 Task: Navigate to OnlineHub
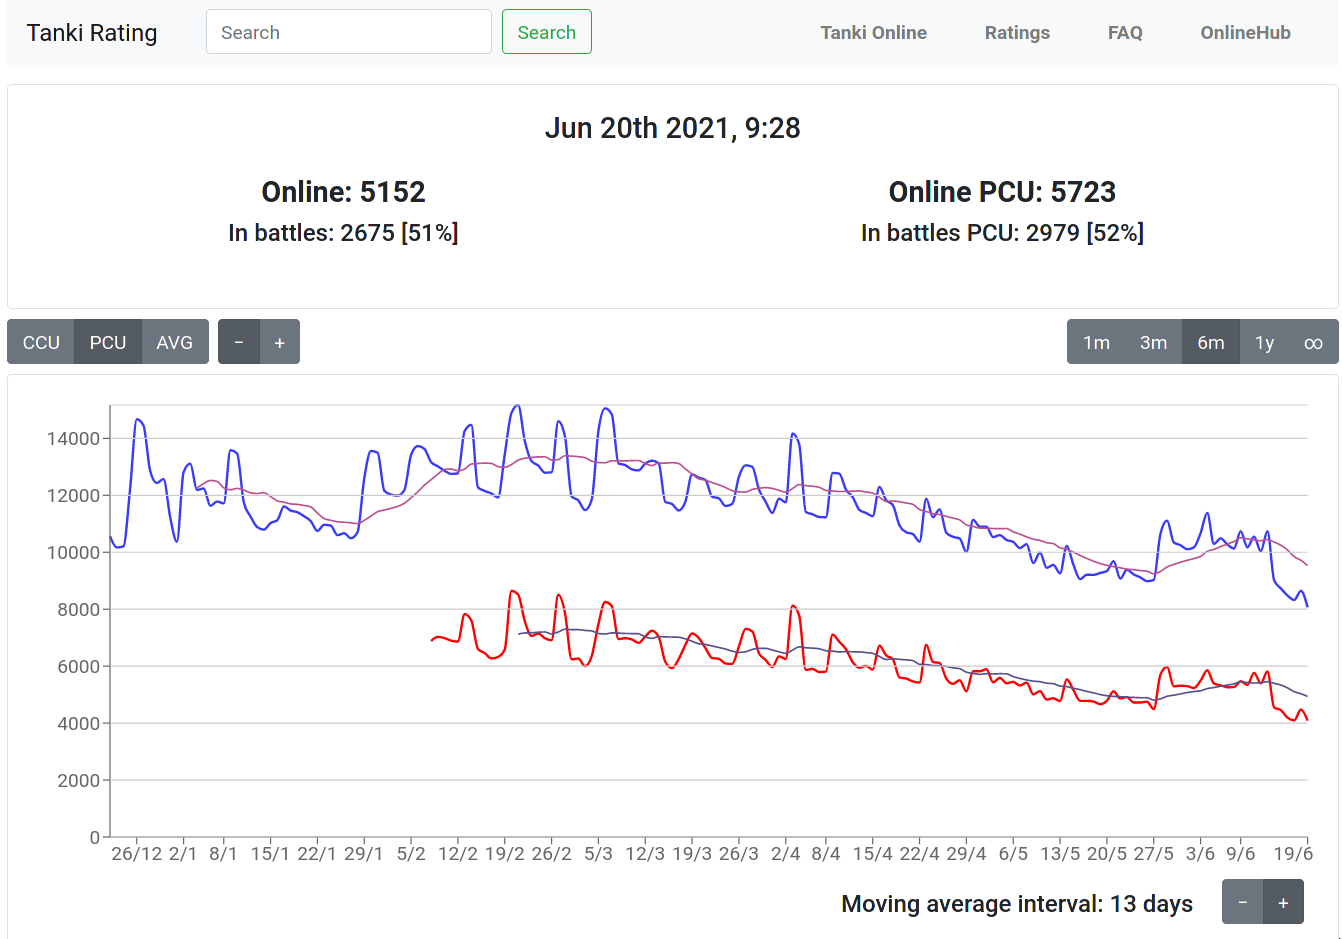[x=1245, y=33]
